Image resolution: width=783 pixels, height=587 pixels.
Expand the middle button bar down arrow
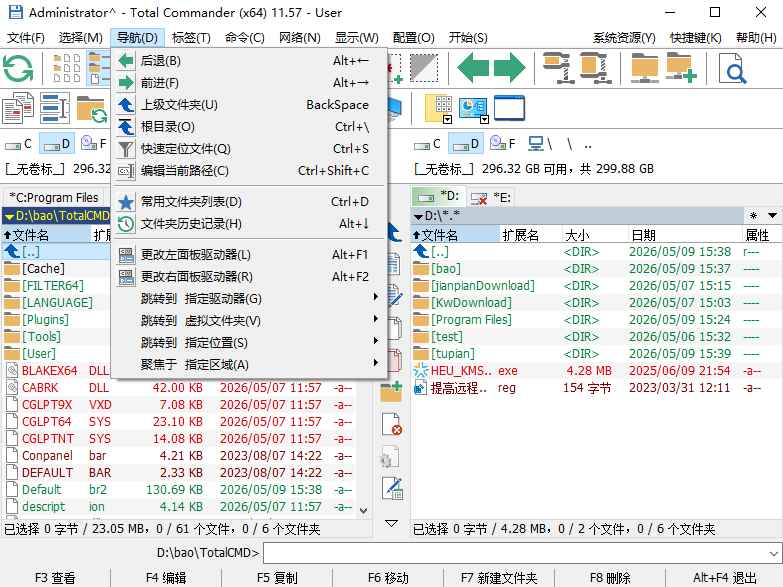392,523
